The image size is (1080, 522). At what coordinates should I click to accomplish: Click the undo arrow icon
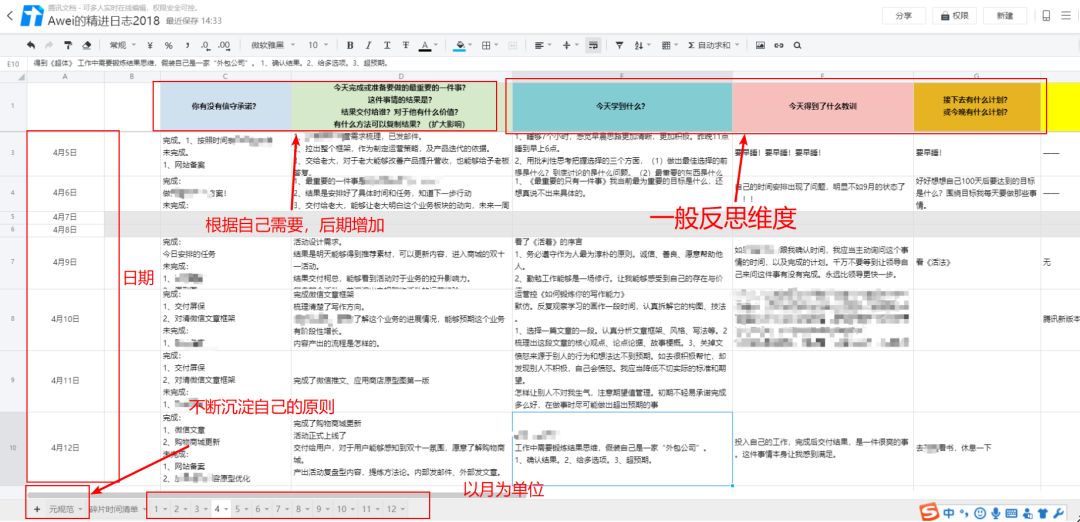point(31,45)
